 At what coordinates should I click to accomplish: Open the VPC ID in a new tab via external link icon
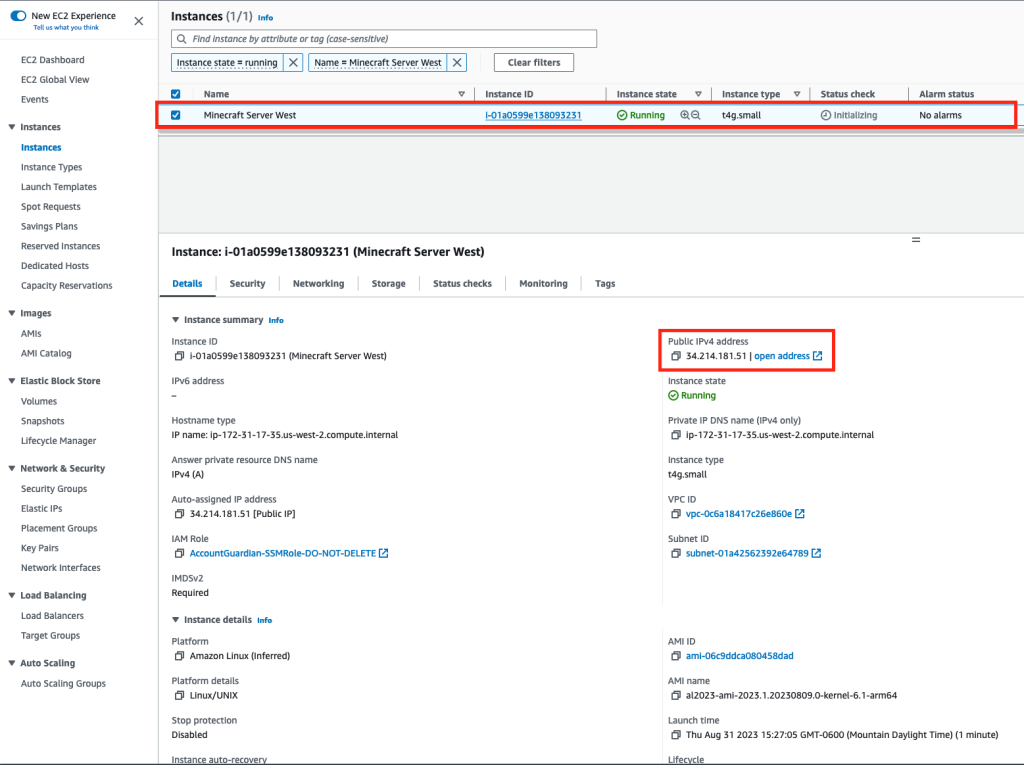pos(801,514)
